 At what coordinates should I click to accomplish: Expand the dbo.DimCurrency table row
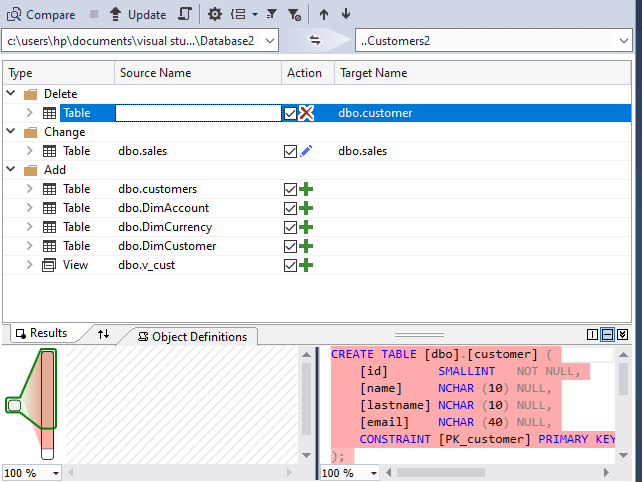coord(29,226)
